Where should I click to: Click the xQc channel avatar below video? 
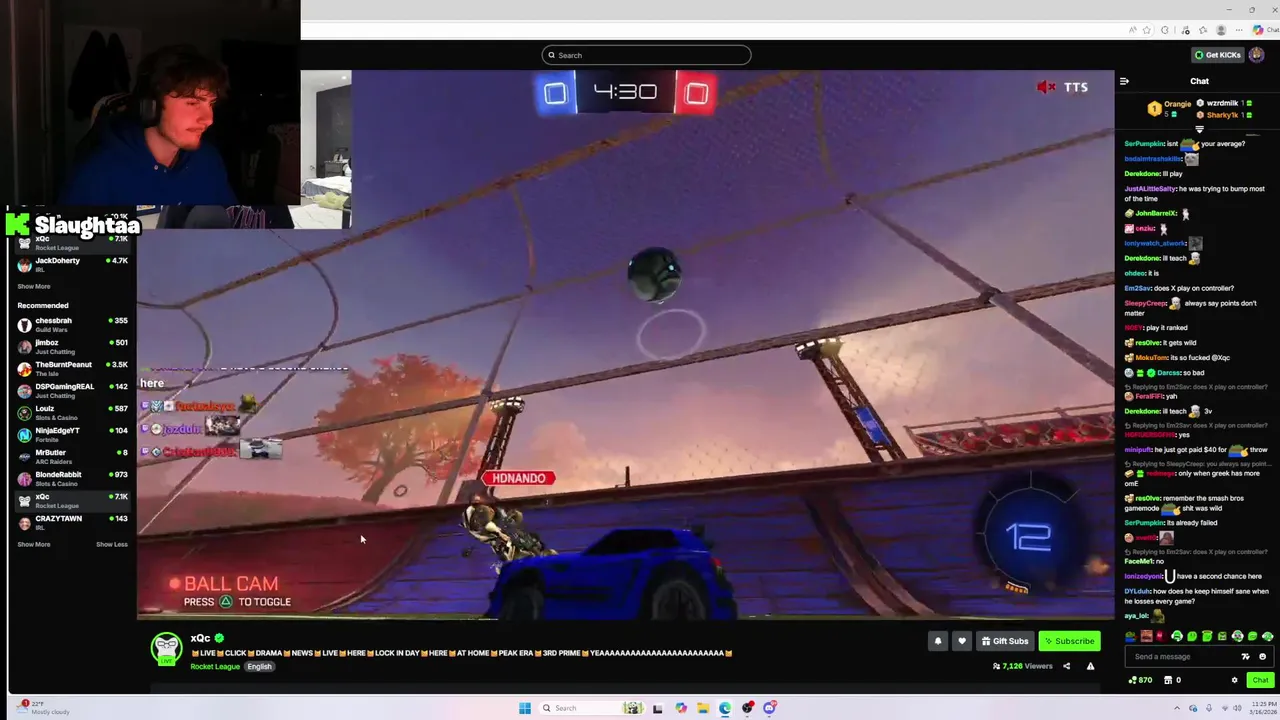(166, 648)
